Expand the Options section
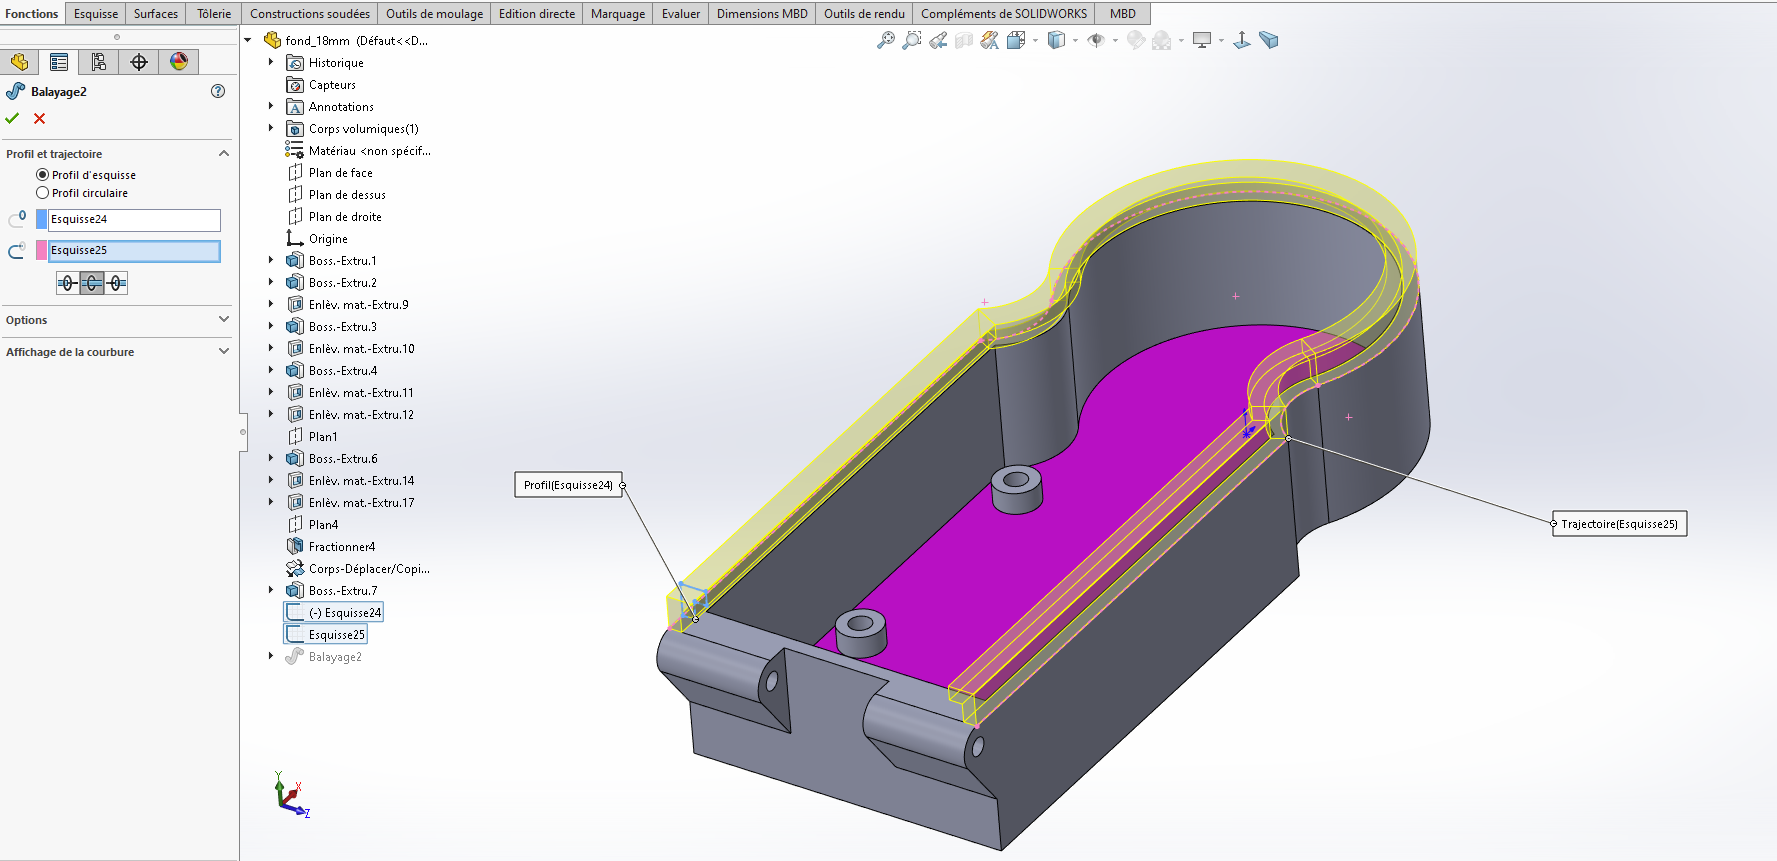The height and width of the screenshot is (861, 1777). pos(223,320)
